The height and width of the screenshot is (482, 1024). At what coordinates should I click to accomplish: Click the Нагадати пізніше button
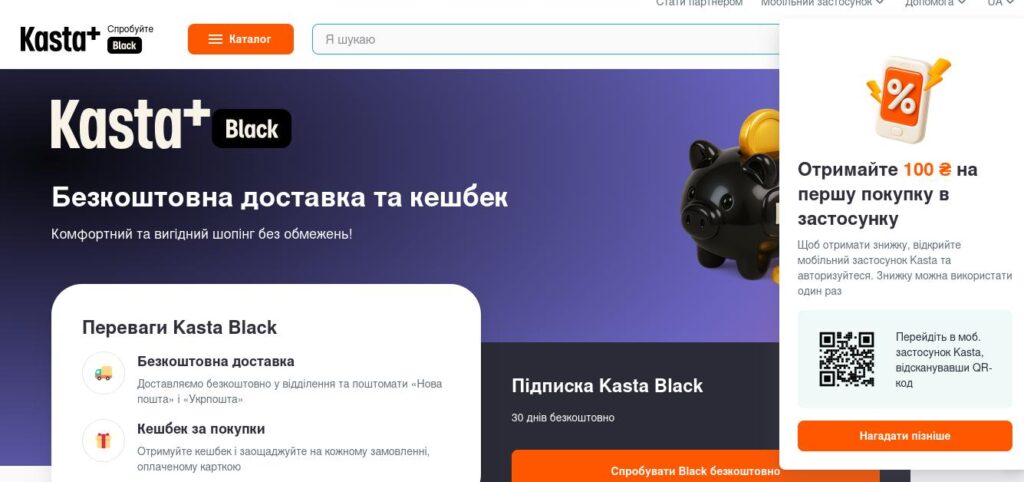[x=904, y=436]
